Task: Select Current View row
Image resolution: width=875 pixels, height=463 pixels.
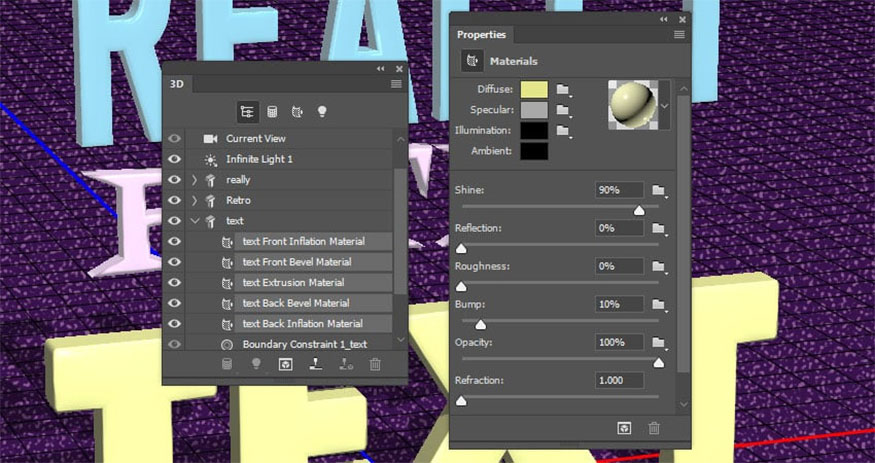Action: coord(289,138)
